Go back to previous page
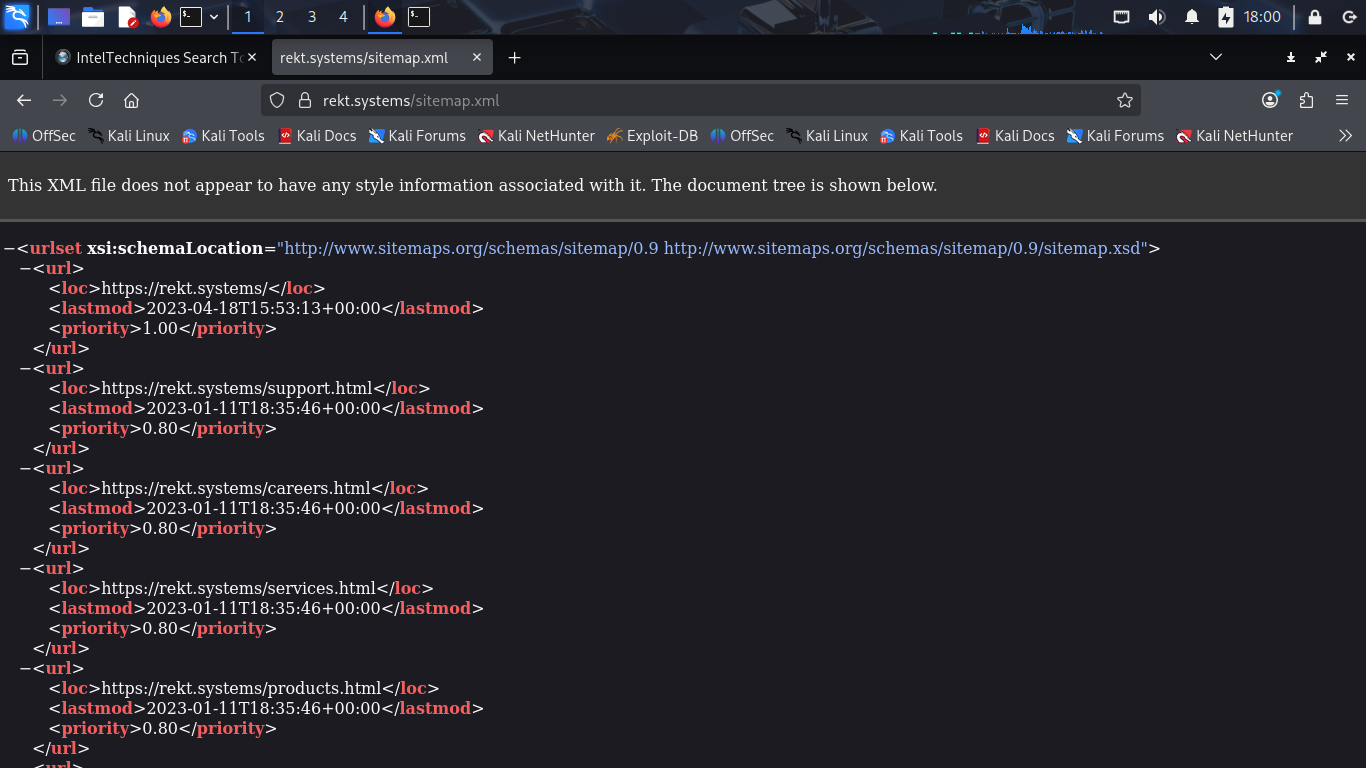The height and width of the screenshot is (768, 1366). (24, 100)
